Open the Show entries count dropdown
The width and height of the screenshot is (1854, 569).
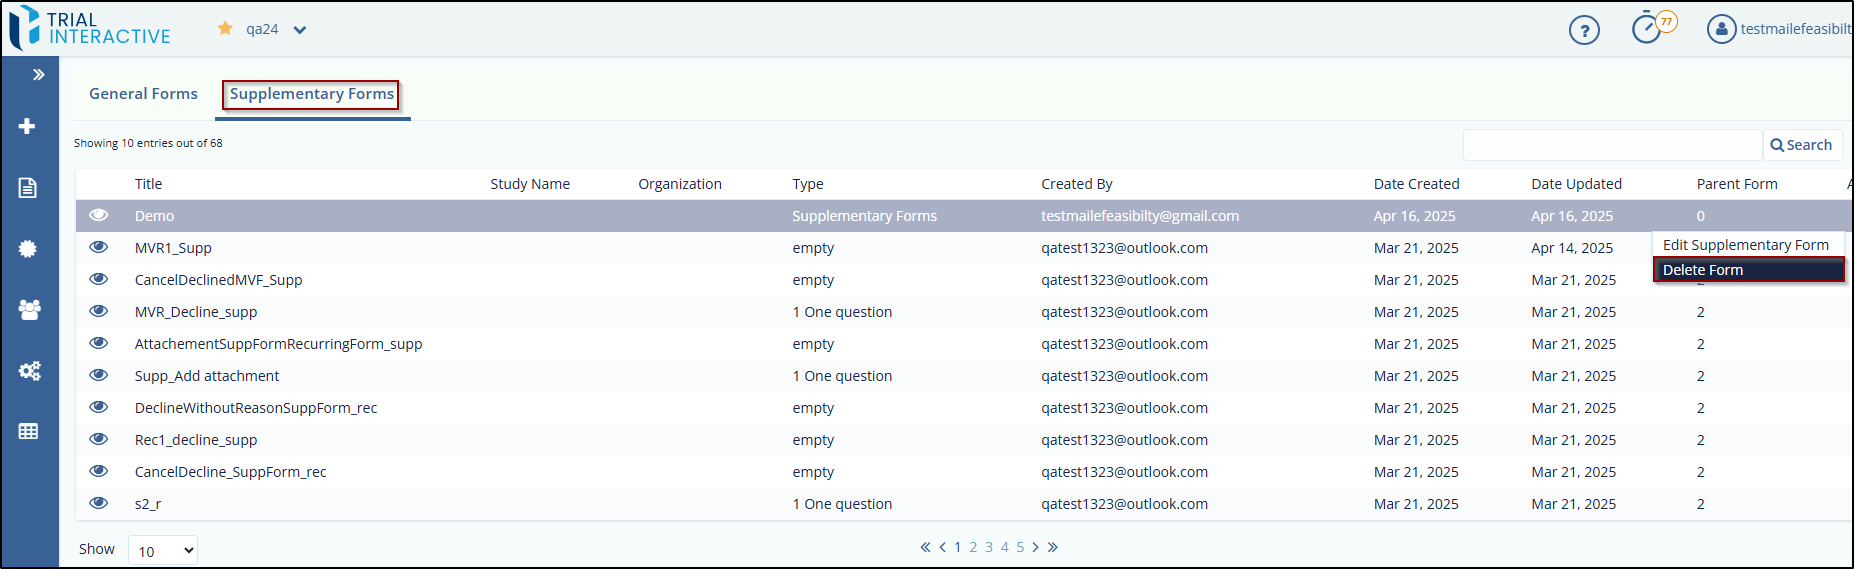163,550
